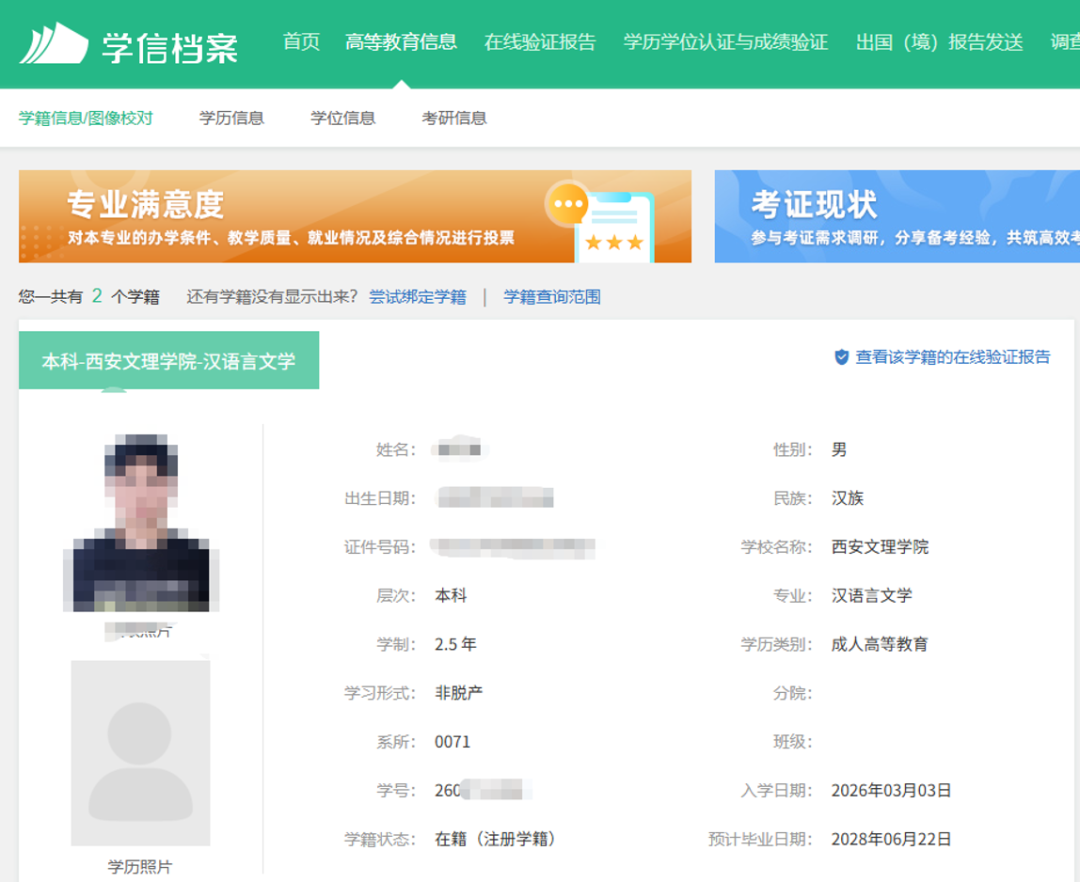The height and width of the screenshot is (882, 1080).
Task: Select 高等教育信息 in the top navigation
Action: point(401,42)
